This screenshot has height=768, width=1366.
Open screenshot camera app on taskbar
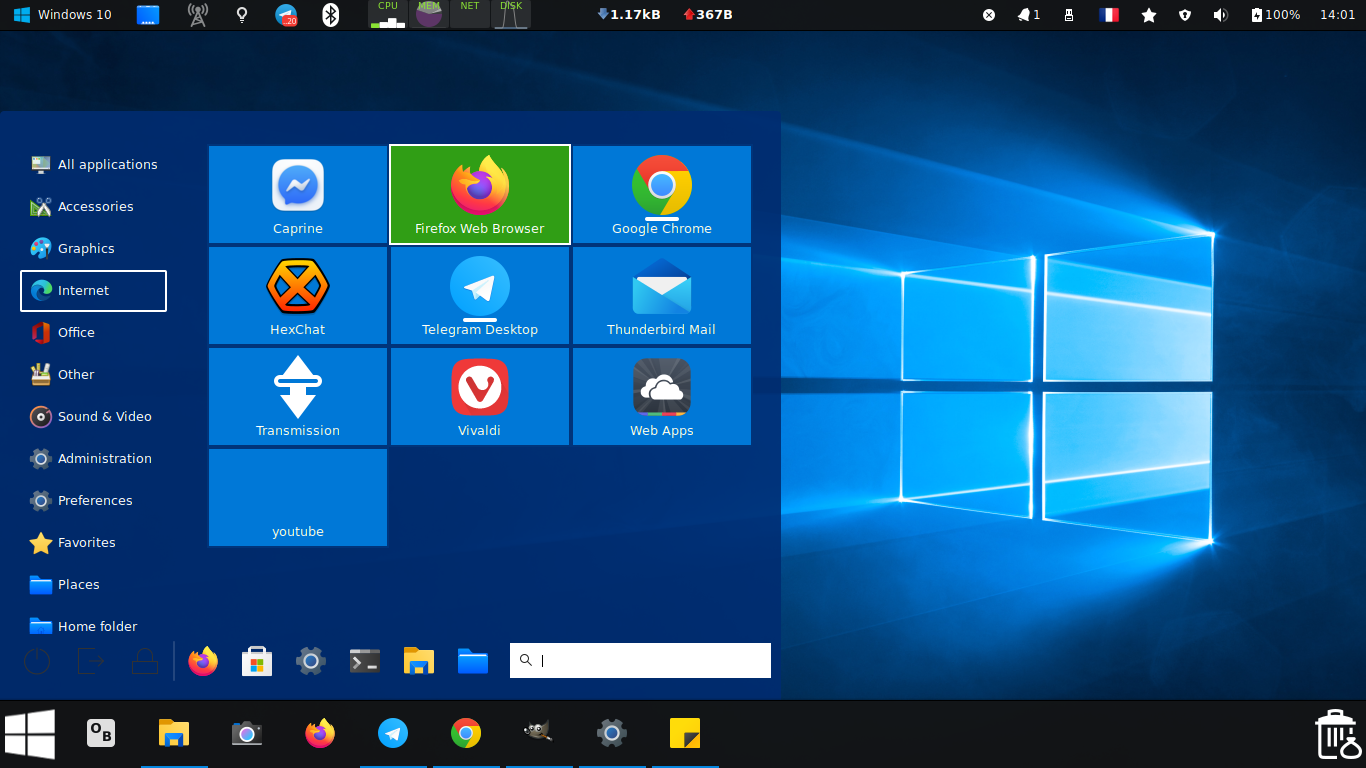tap(247, 734)
